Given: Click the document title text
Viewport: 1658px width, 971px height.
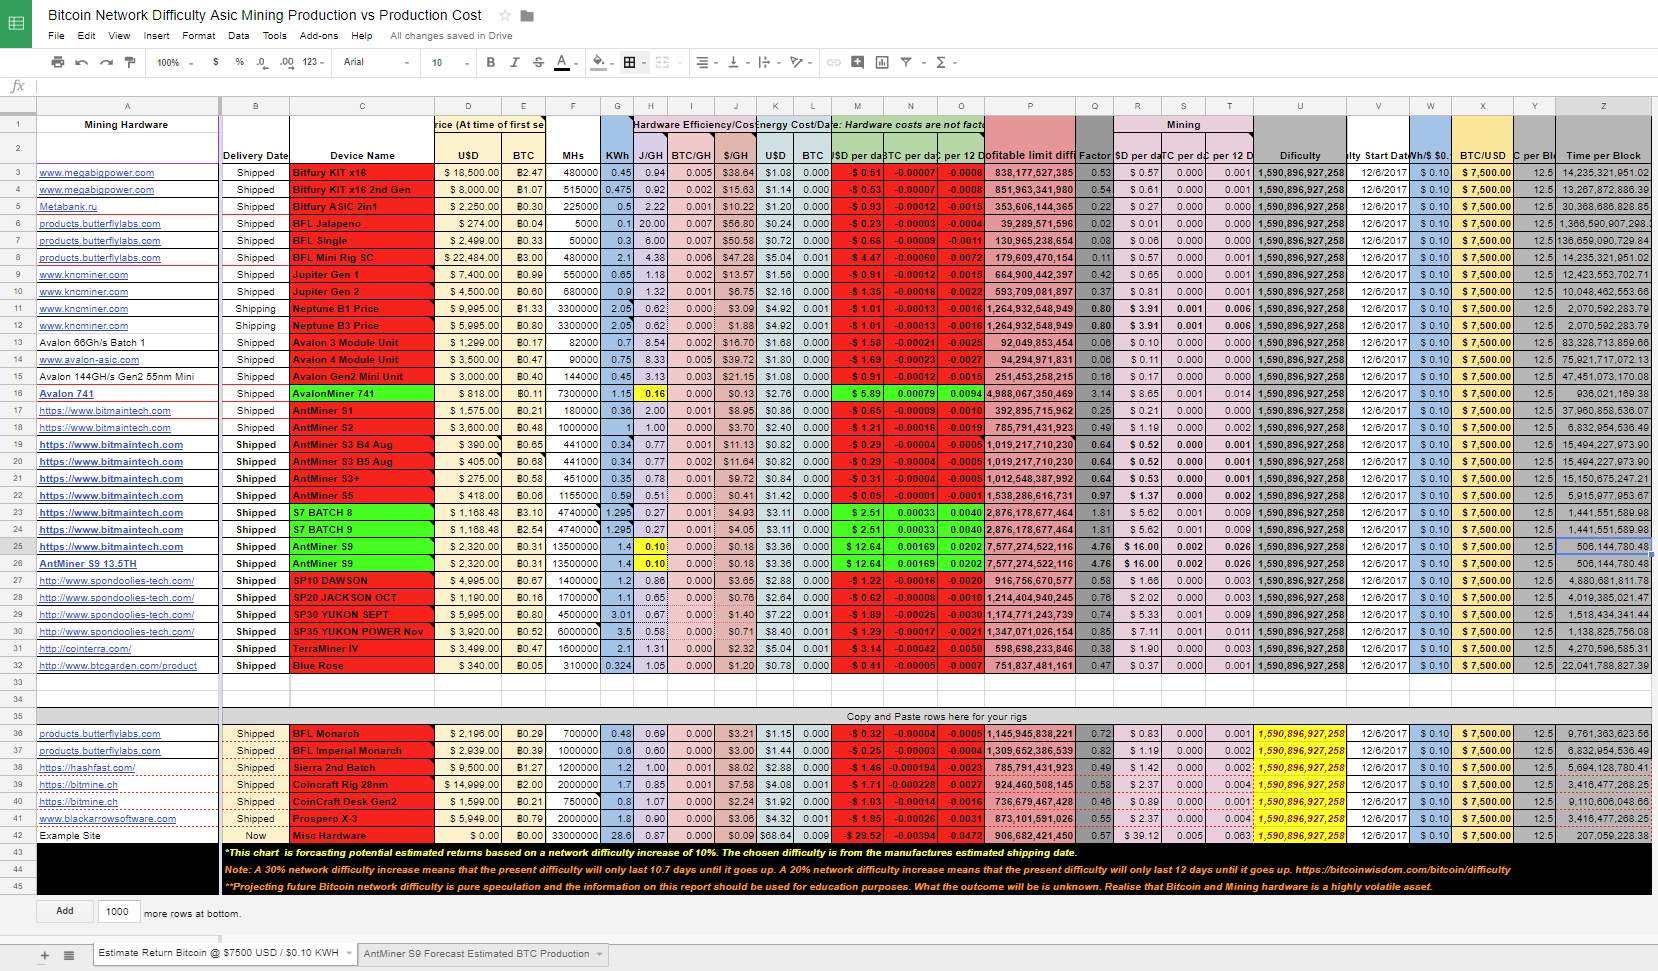Looking at the screenshot, I should [x=265, y=15].
